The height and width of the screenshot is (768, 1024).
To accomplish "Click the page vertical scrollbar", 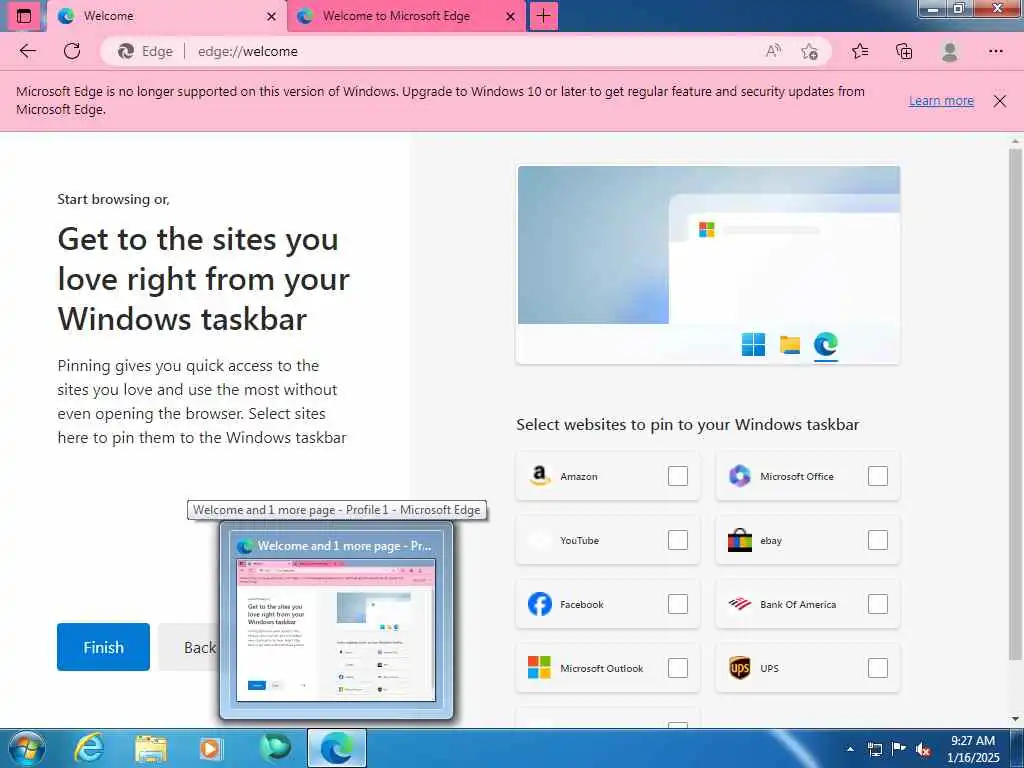I will pyautogui.click(x=1015, y=404).
